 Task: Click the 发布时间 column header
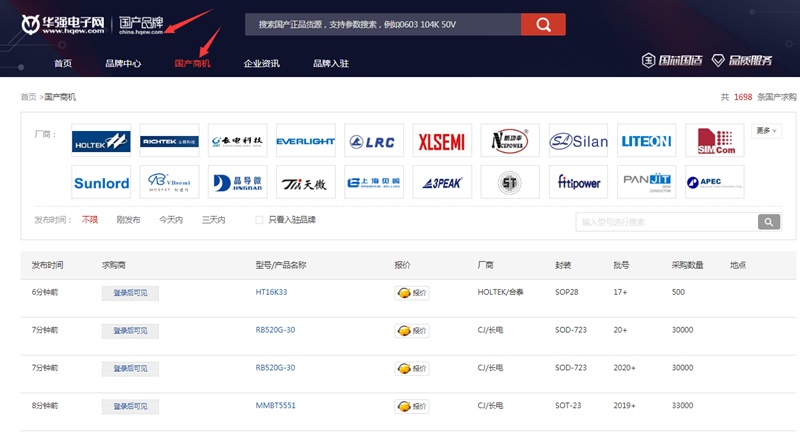tap(47, 265)
